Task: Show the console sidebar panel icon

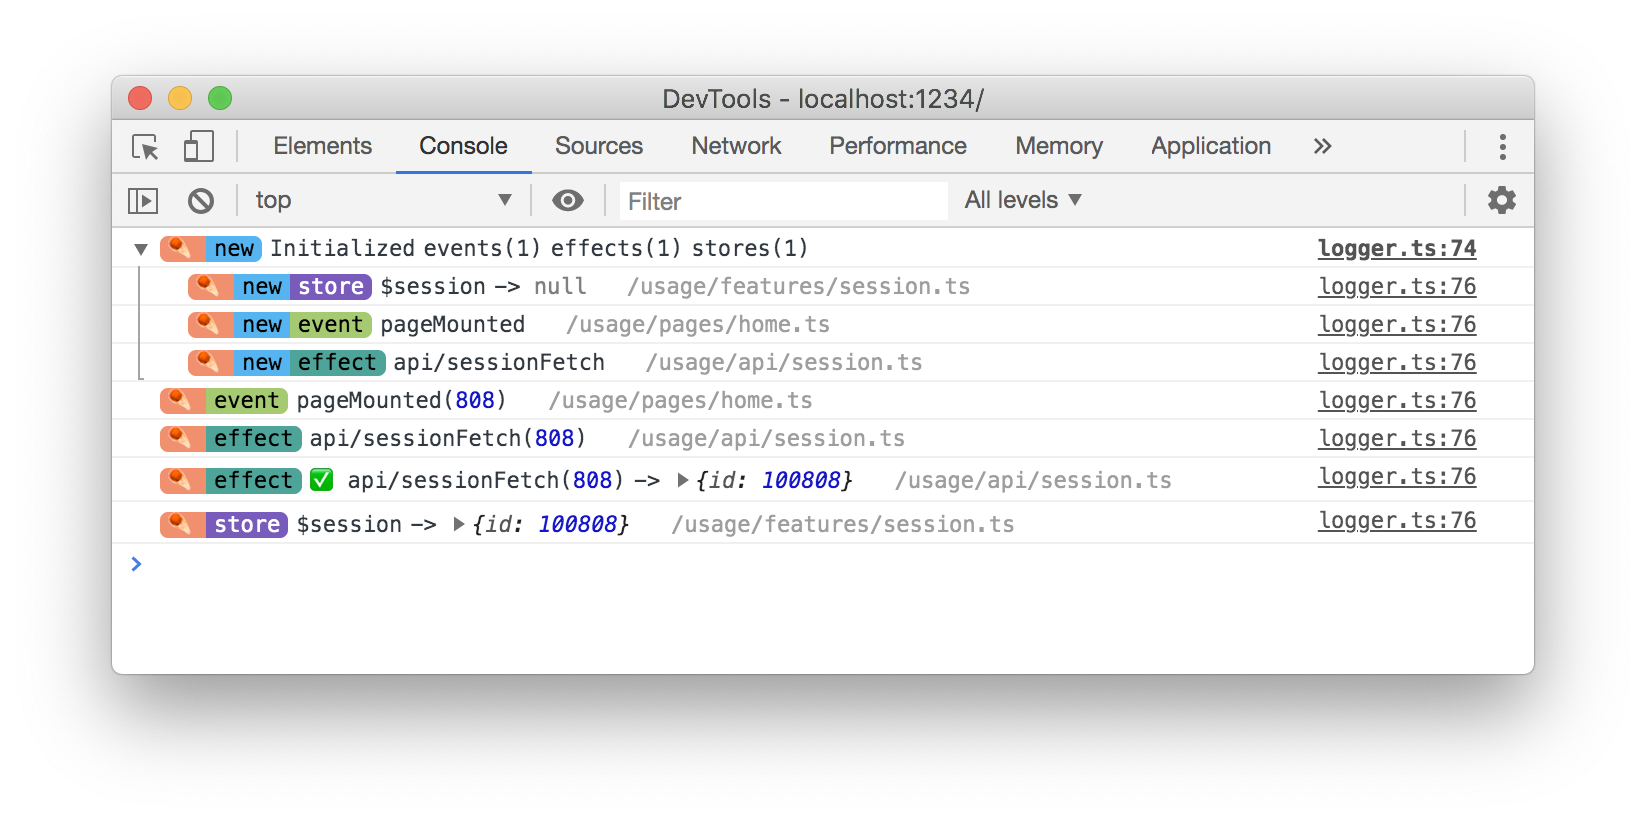Action: pos(143,201)
